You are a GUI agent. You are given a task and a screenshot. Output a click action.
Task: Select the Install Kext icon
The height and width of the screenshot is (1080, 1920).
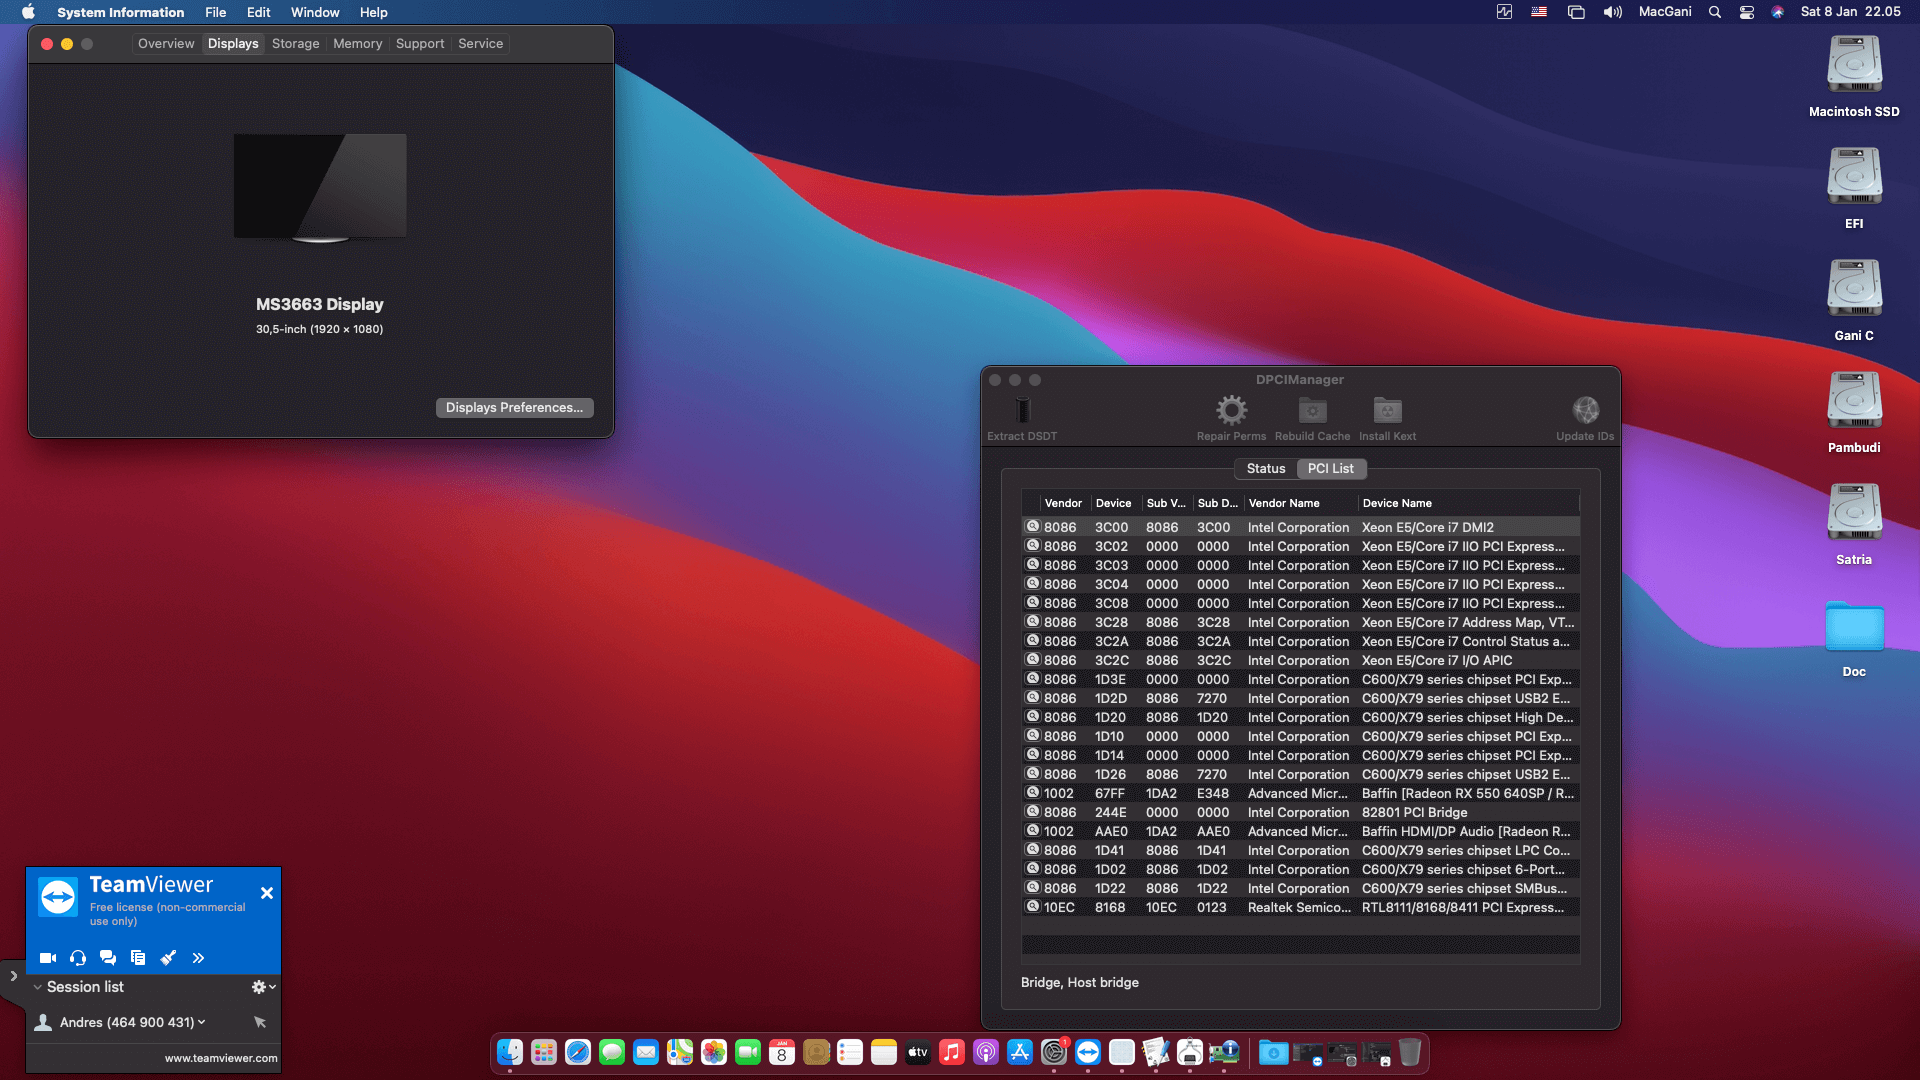(x=1387, y=411)
